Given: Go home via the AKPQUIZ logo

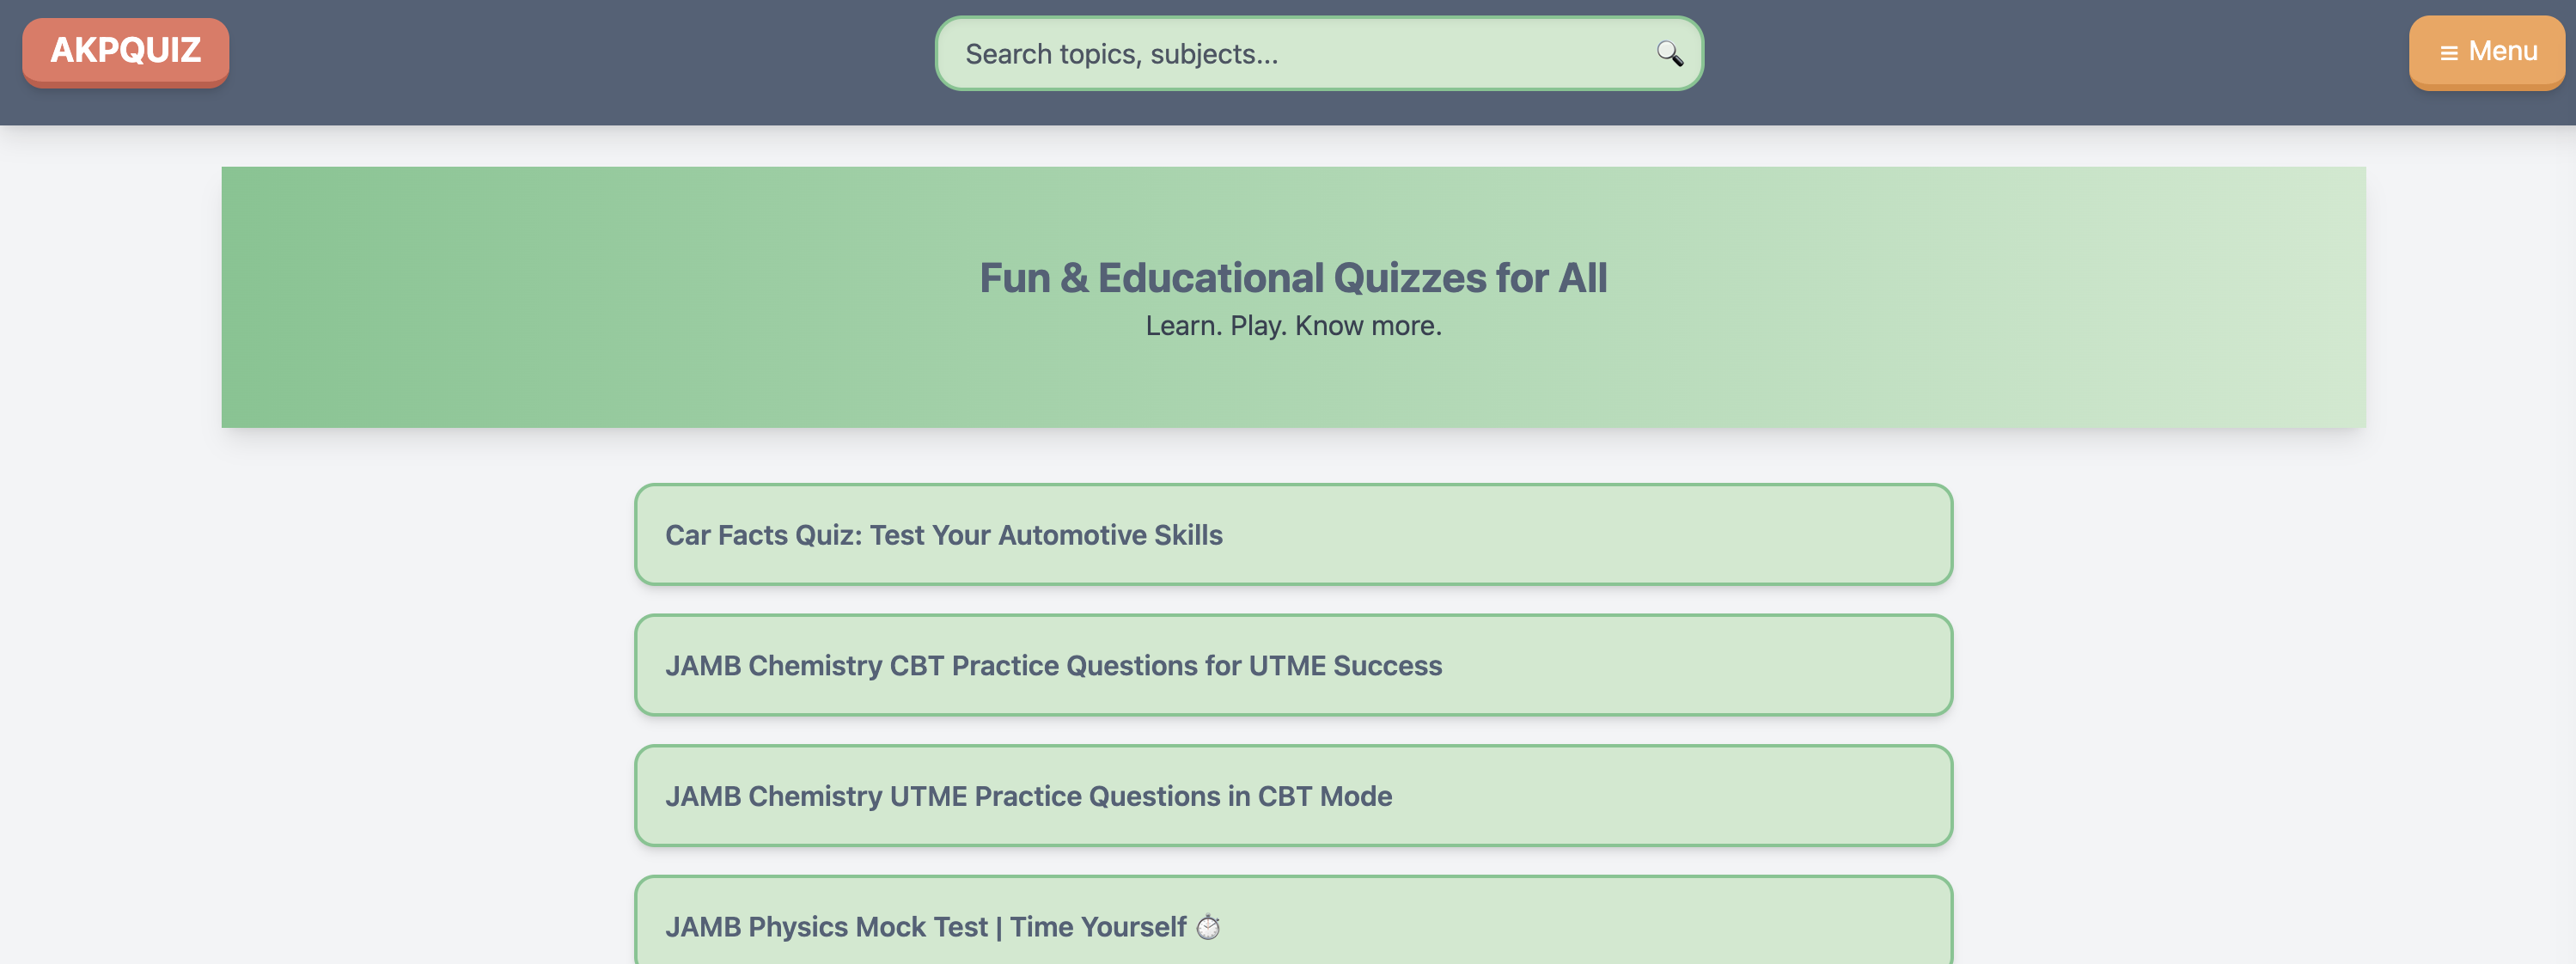Looking at the screenshot, I should pos(126,51).
